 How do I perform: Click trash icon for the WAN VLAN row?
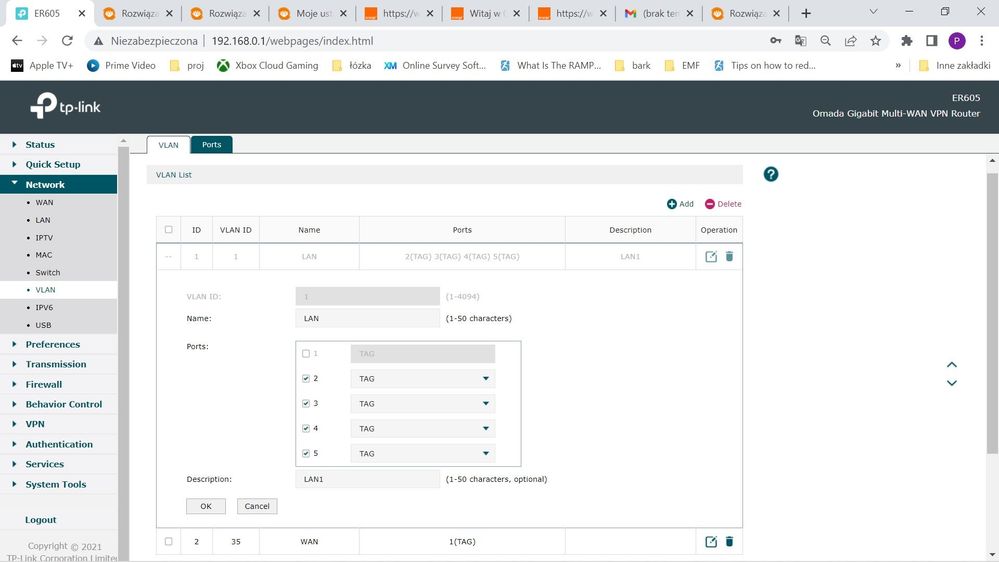tap(729, 542)
